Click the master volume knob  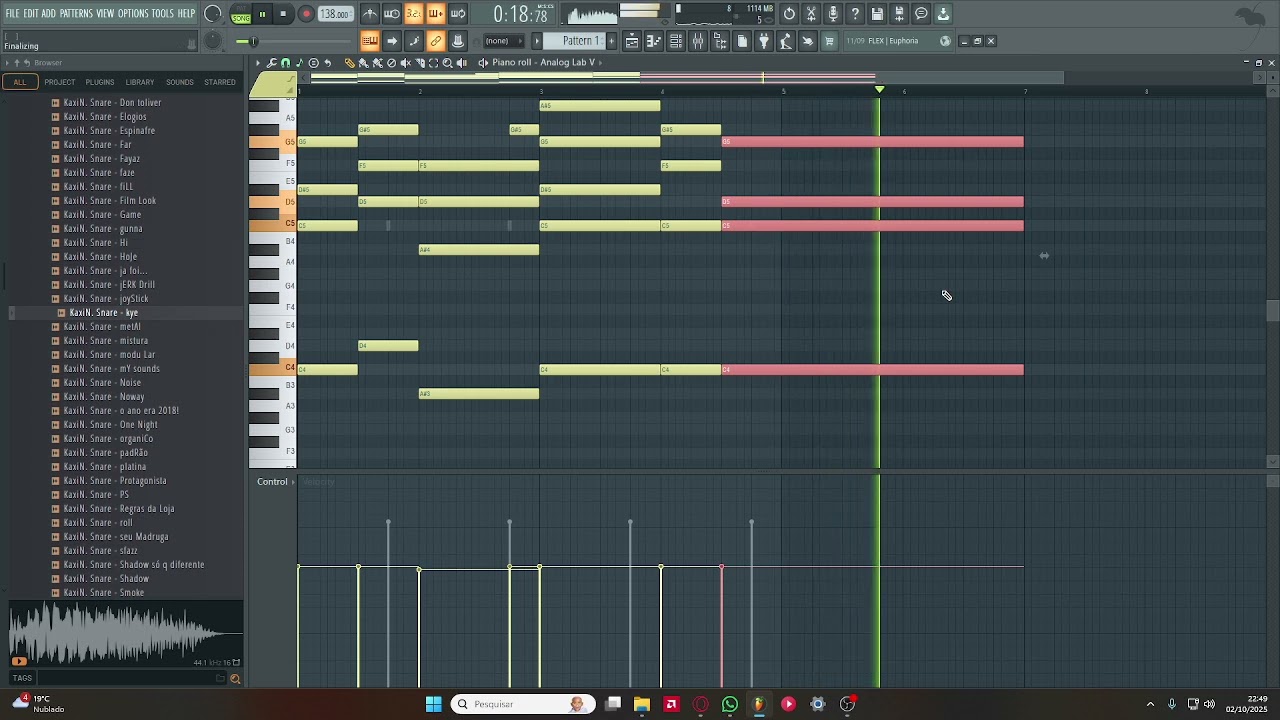[x=213, y=14]
